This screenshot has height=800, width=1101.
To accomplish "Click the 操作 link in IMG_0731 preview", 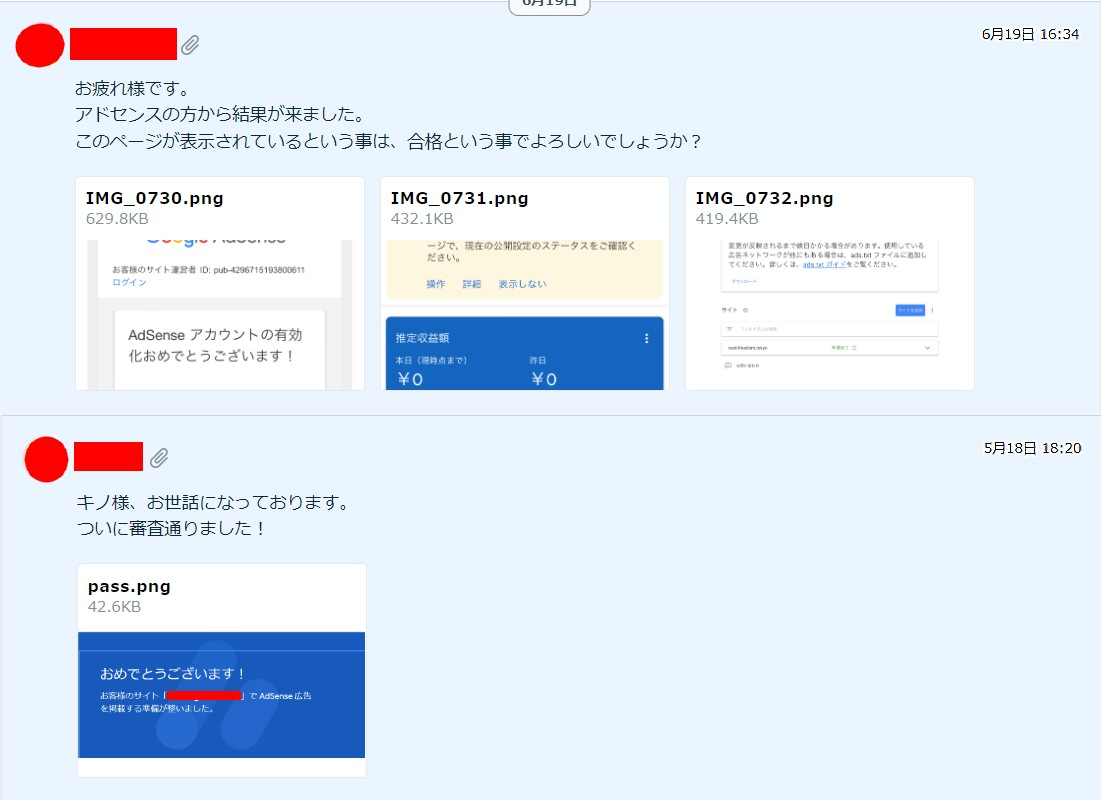I will [435, 284].
